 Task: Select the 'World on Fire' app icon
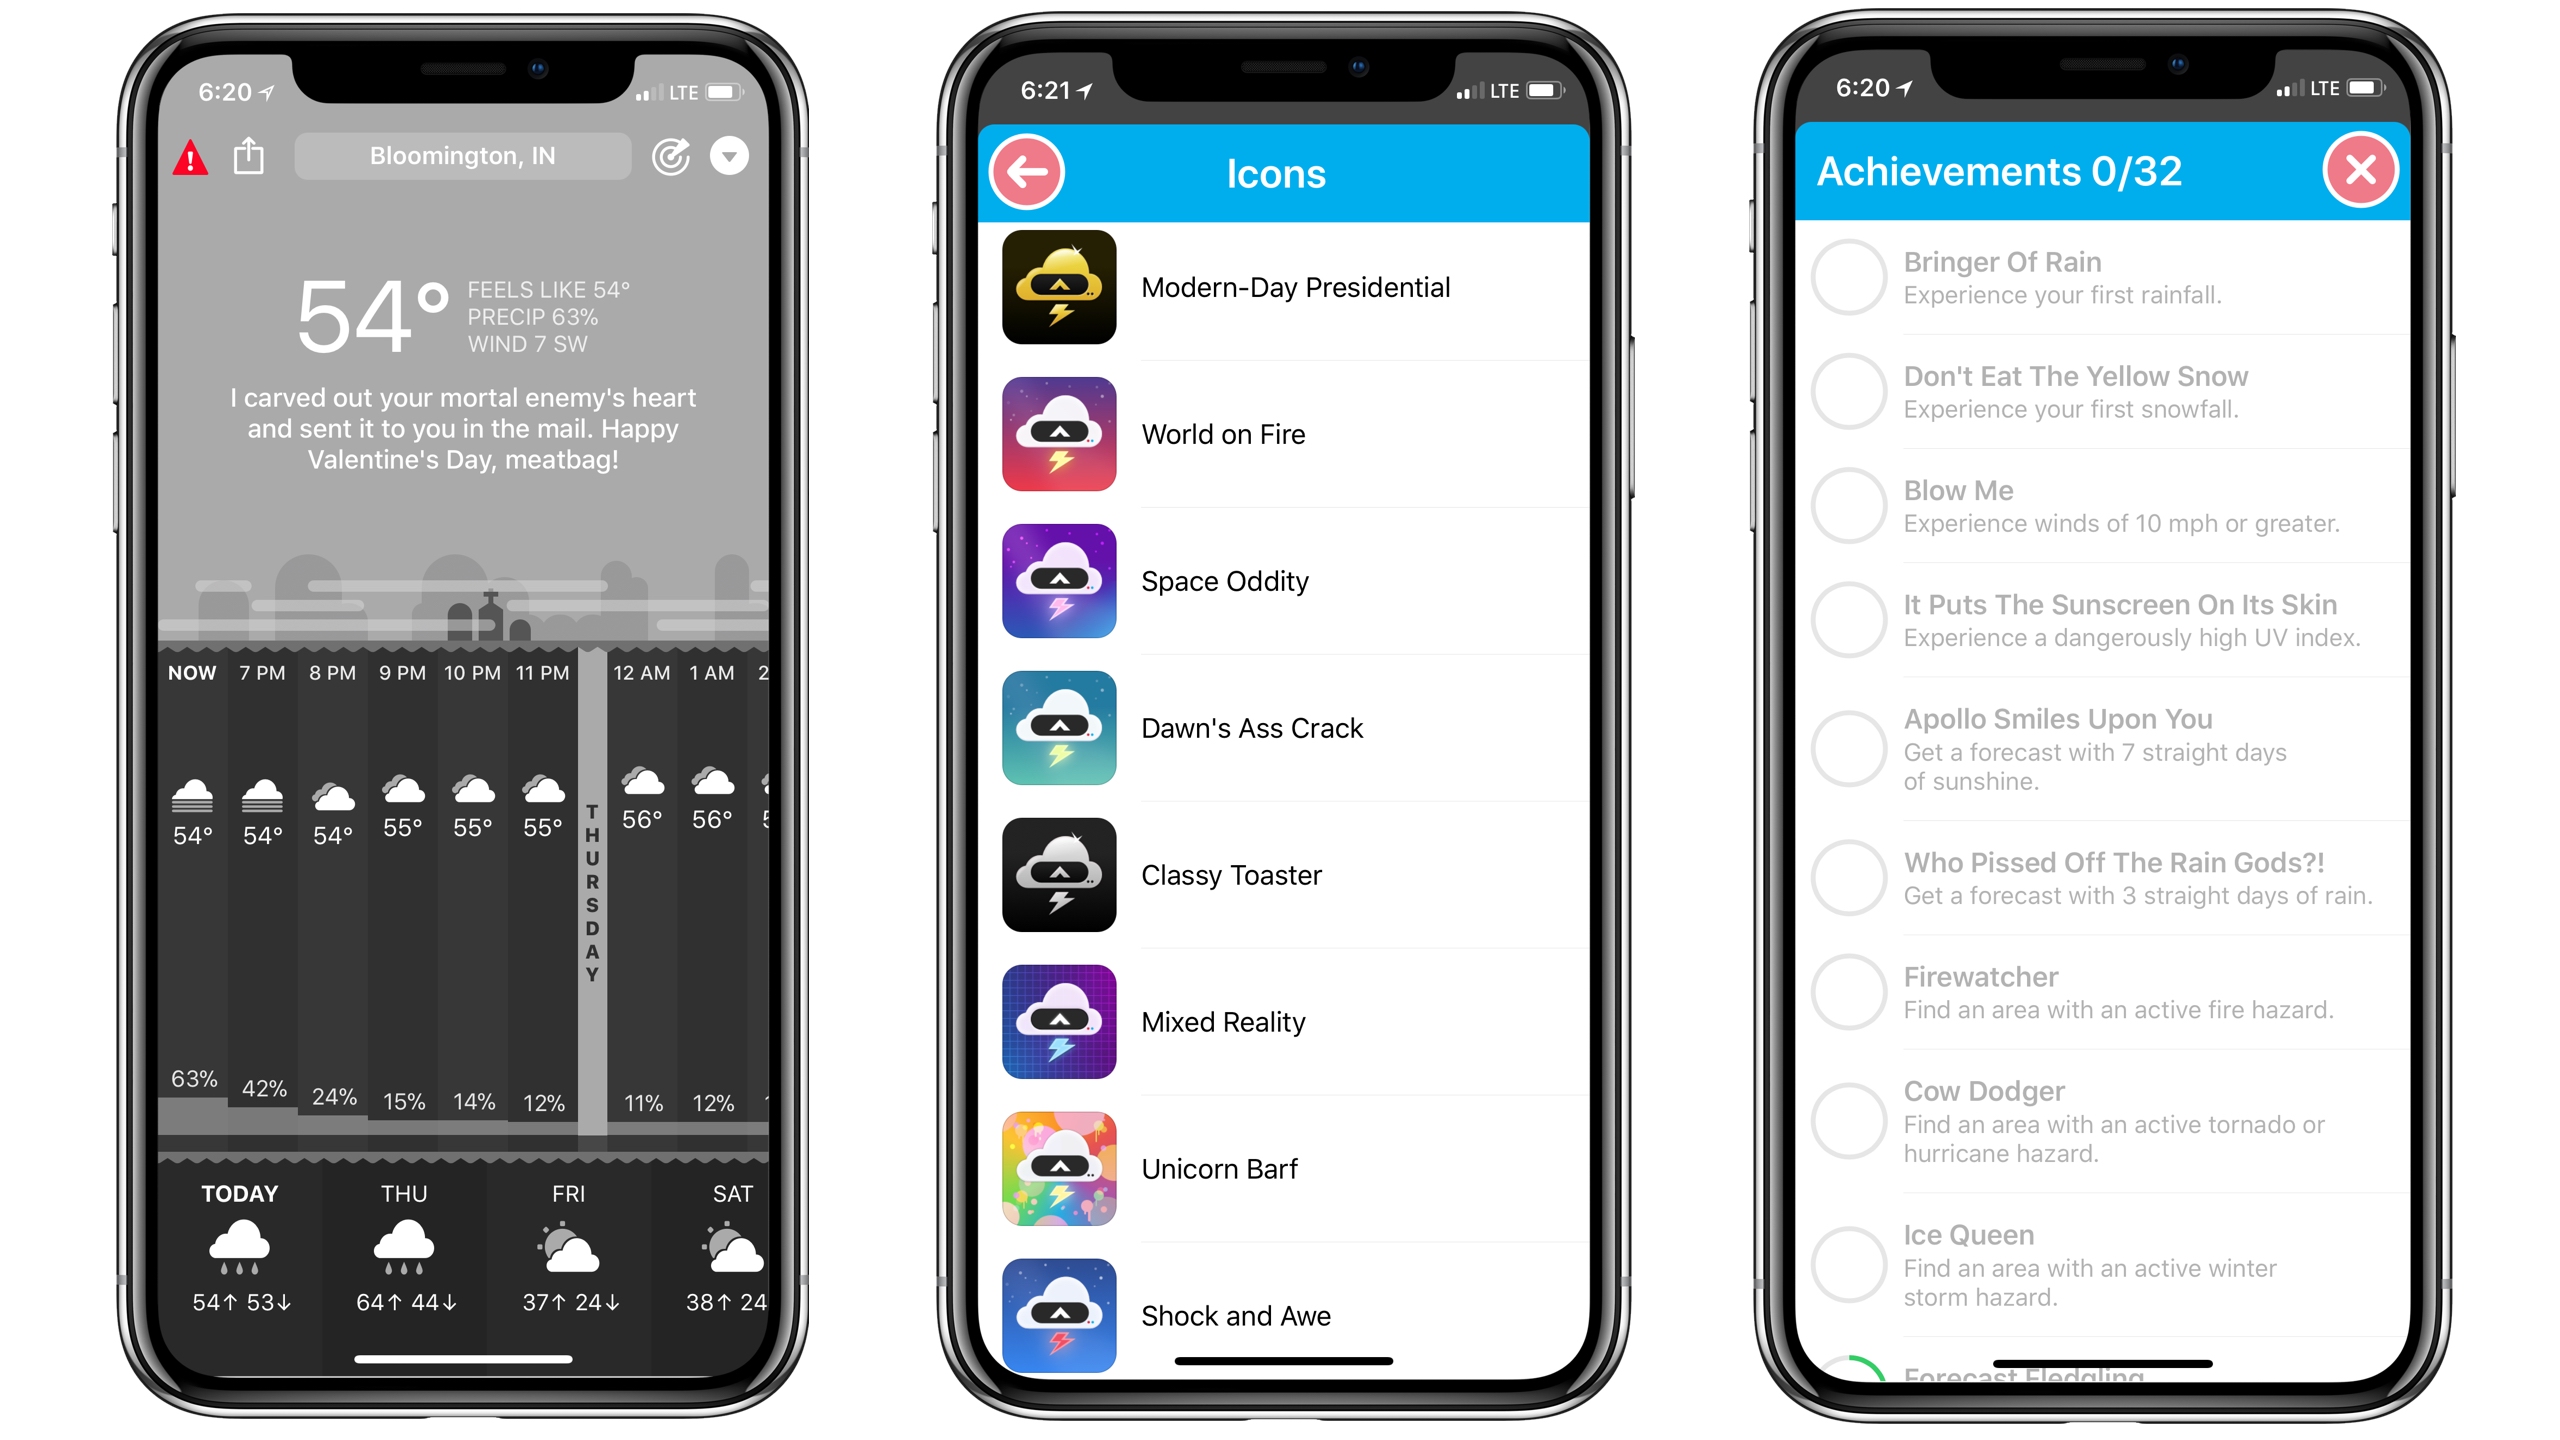pos(1057,433)
